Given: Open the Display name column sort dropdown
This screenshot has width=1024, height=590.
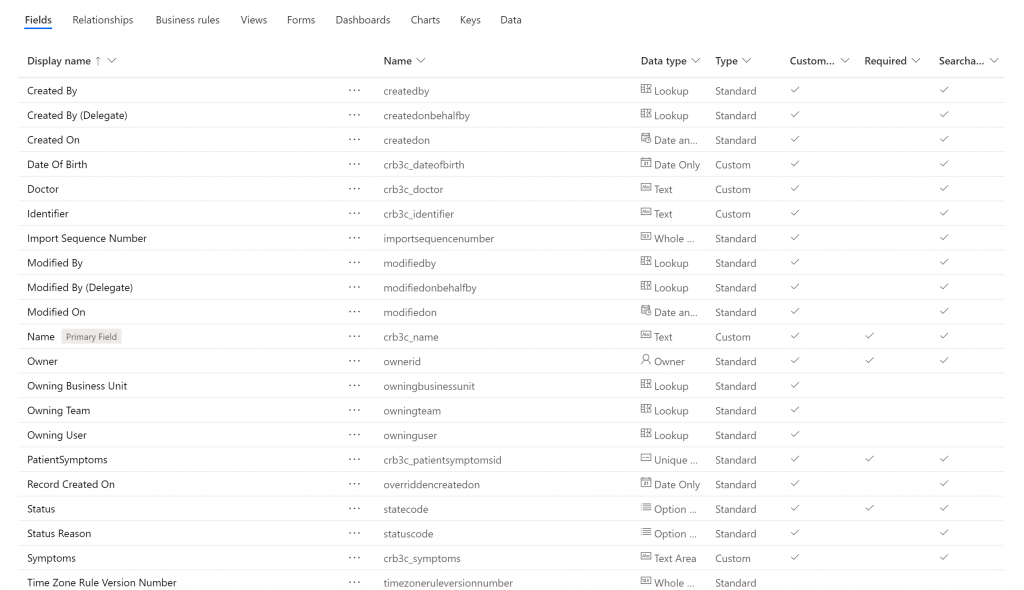Looking at the screenshot, I should click(x=111, y=61).
